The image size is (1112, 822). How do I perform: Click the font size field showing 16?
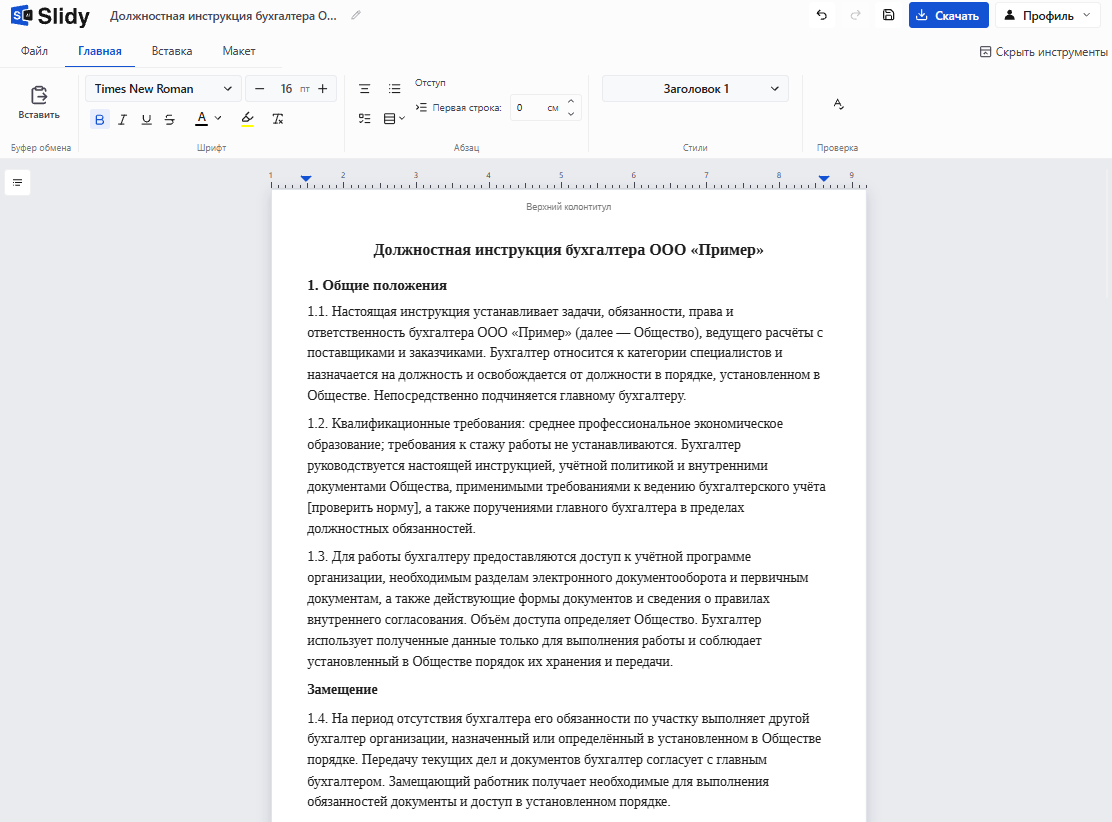click(x=287, y=89)
